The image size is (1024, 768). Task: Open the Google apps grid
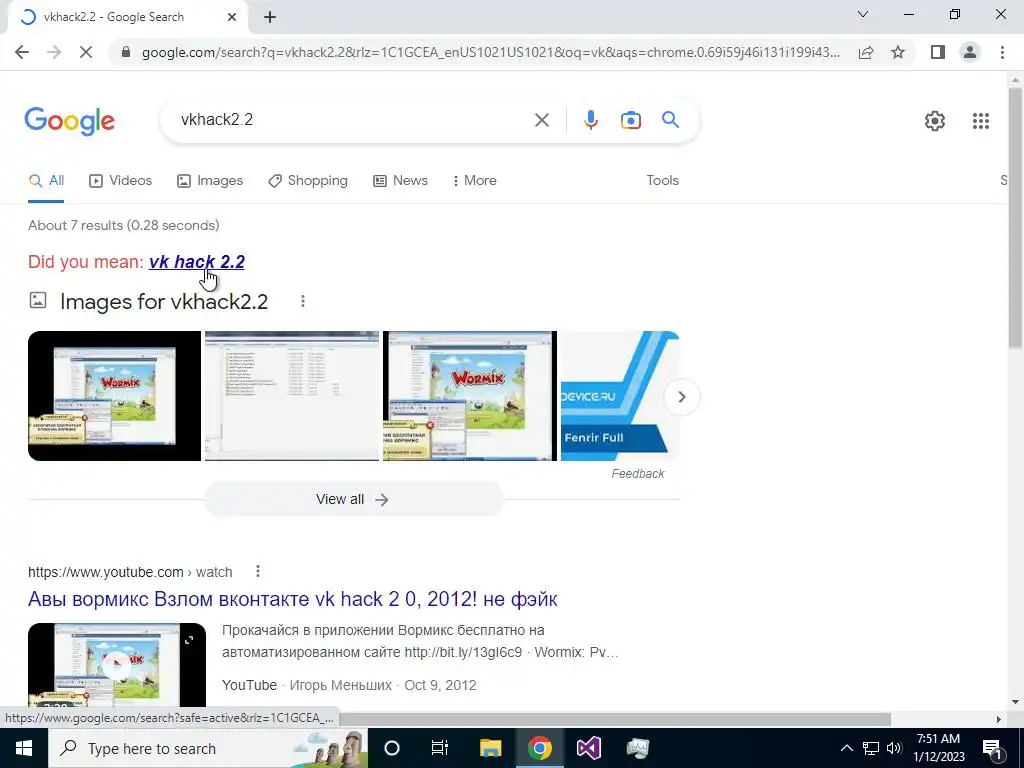(x=980, y=121)
